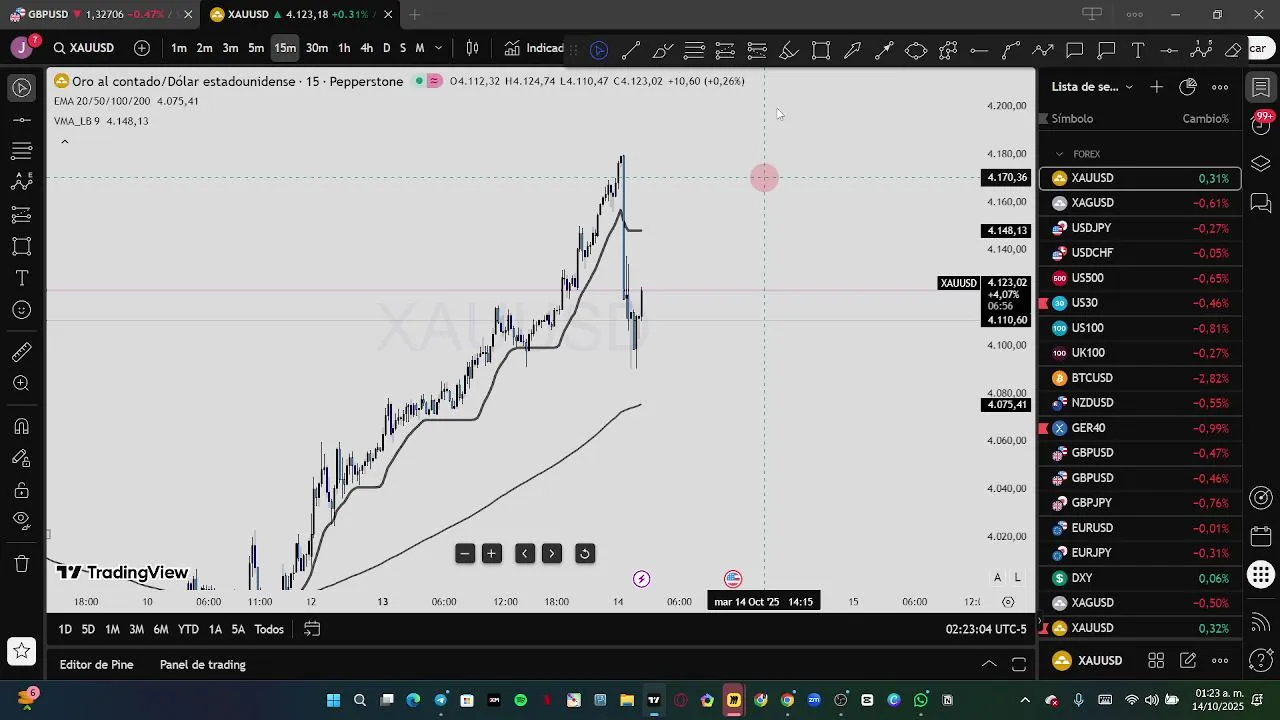Collapse the indicator legend chevron
This screenshot has width=1280, height=720.
tap(64, 142)
